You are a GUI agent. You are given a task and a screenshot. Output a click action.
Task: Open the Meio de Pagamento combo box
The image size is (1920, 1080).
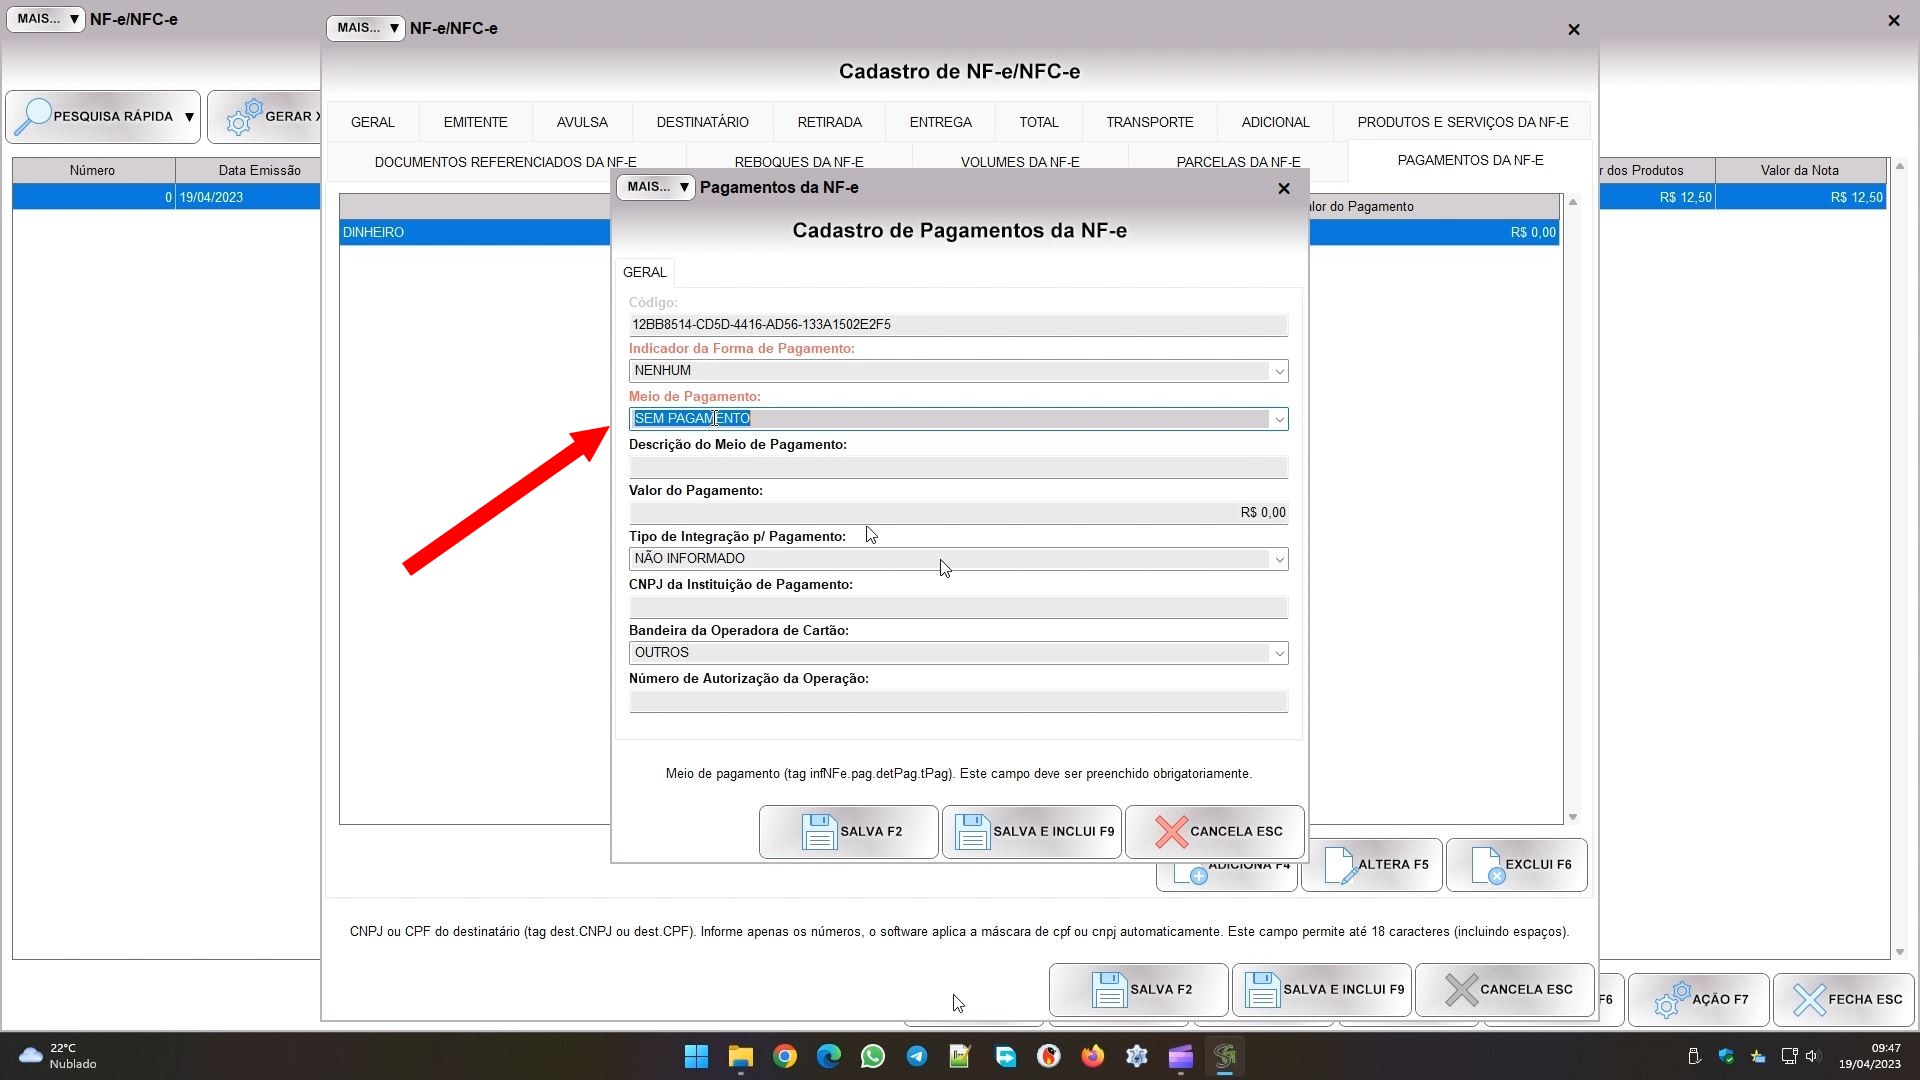point(1278,420)
